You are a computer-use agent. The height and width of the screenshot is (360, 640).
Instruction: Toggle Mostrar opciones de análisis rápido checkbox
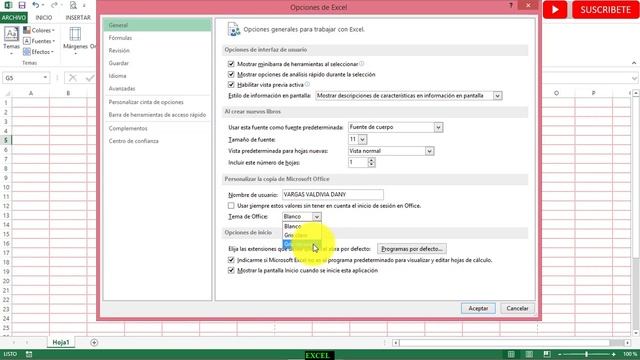point(231,74)
